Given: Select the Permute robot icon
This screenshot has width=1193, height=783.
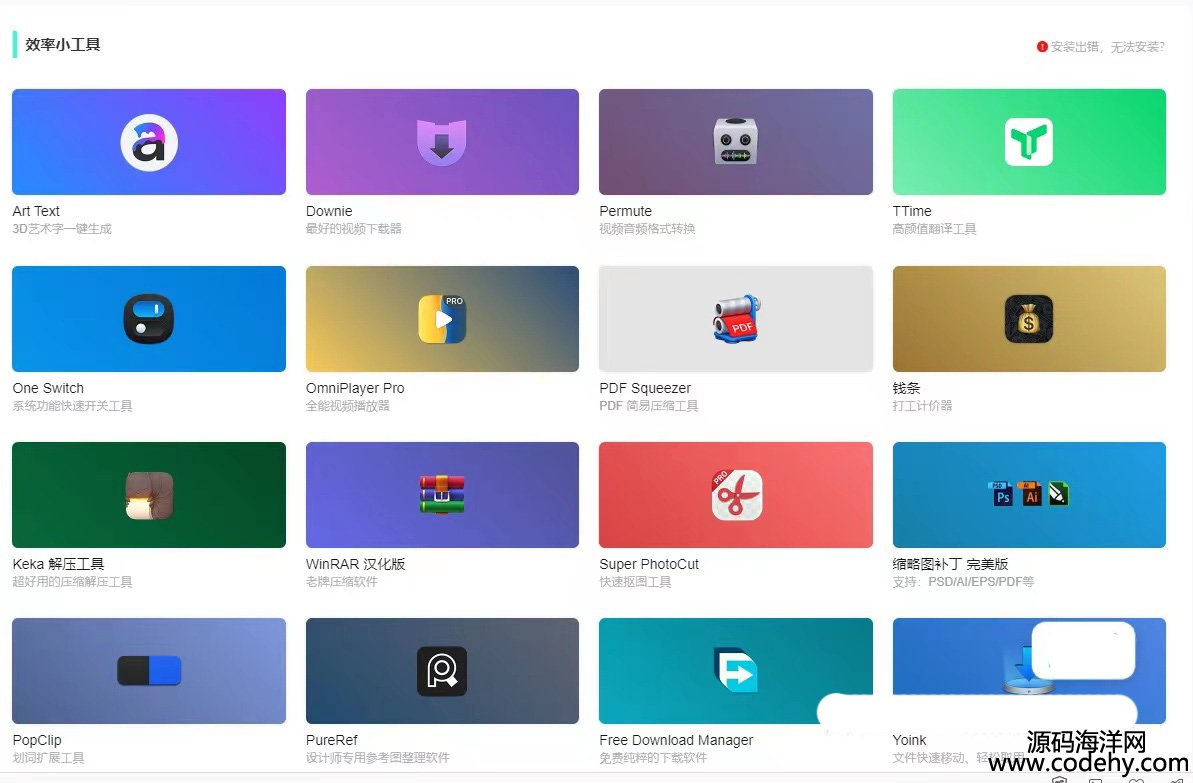Looking at the screenshot, I should click(x=735, y=142).
